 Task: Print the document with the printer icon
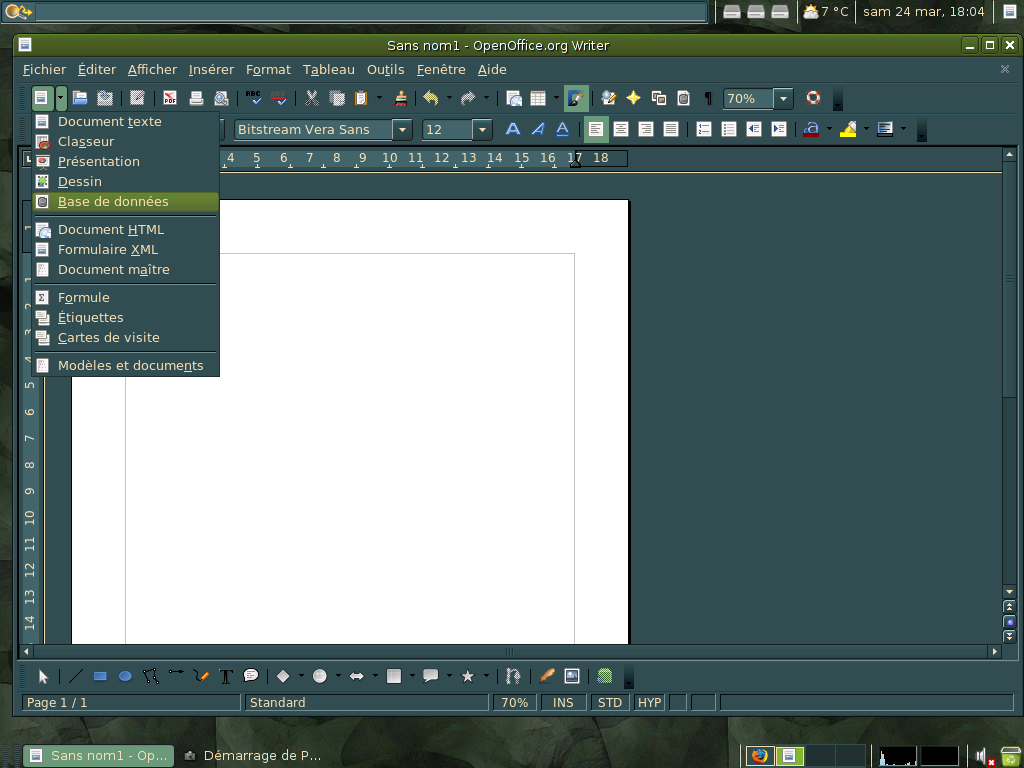pos(196,98)
